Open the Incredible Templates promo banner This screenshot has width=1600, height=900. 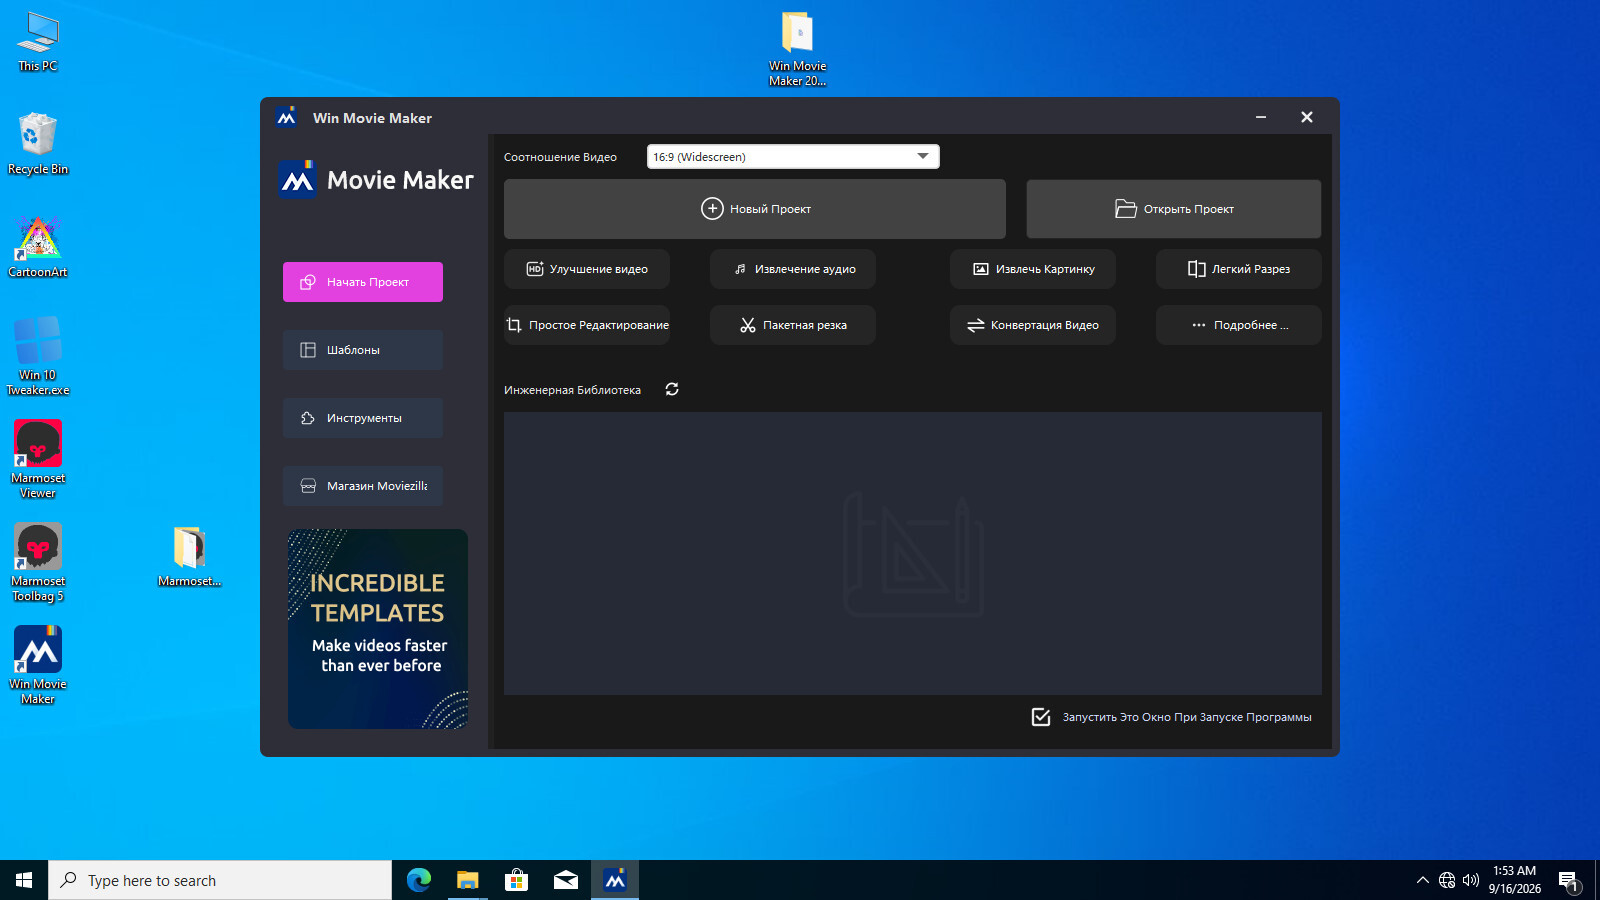coord(378,629)
